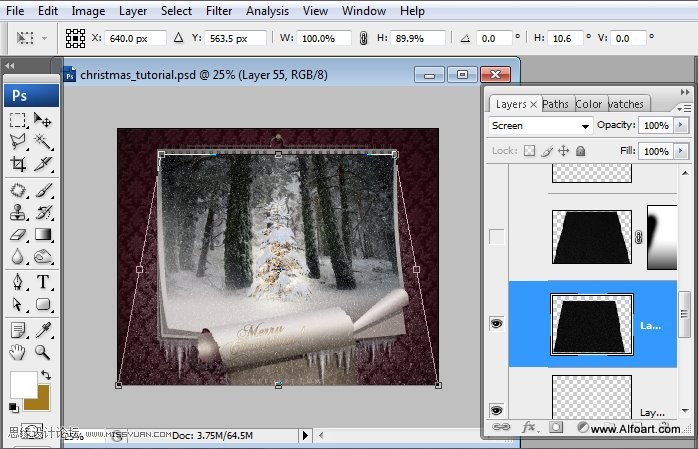
Task: Toggle maintain aspect ratio chain link
Action: (363, 38)
